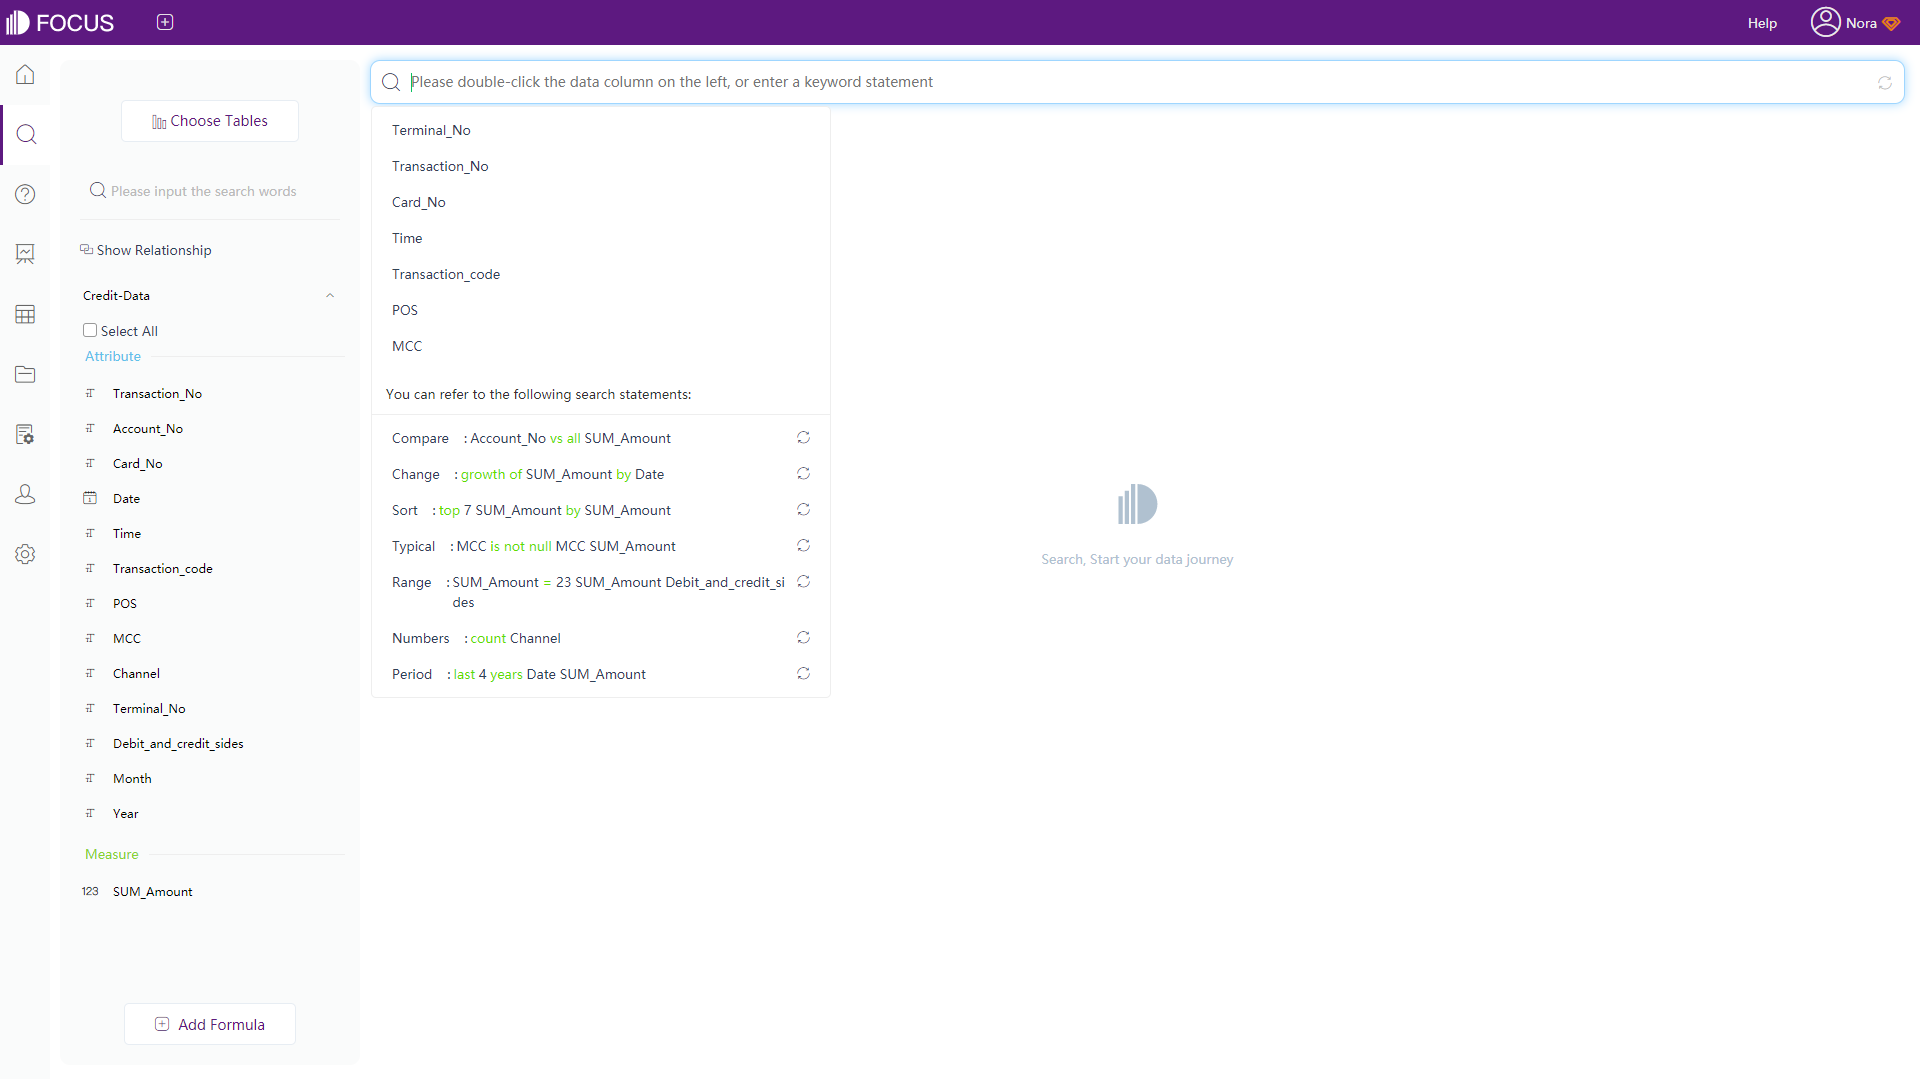This screenshot has width=1920, height=1079.
Task: Click the plus new tab icon
Action: (x=165, y=22)
